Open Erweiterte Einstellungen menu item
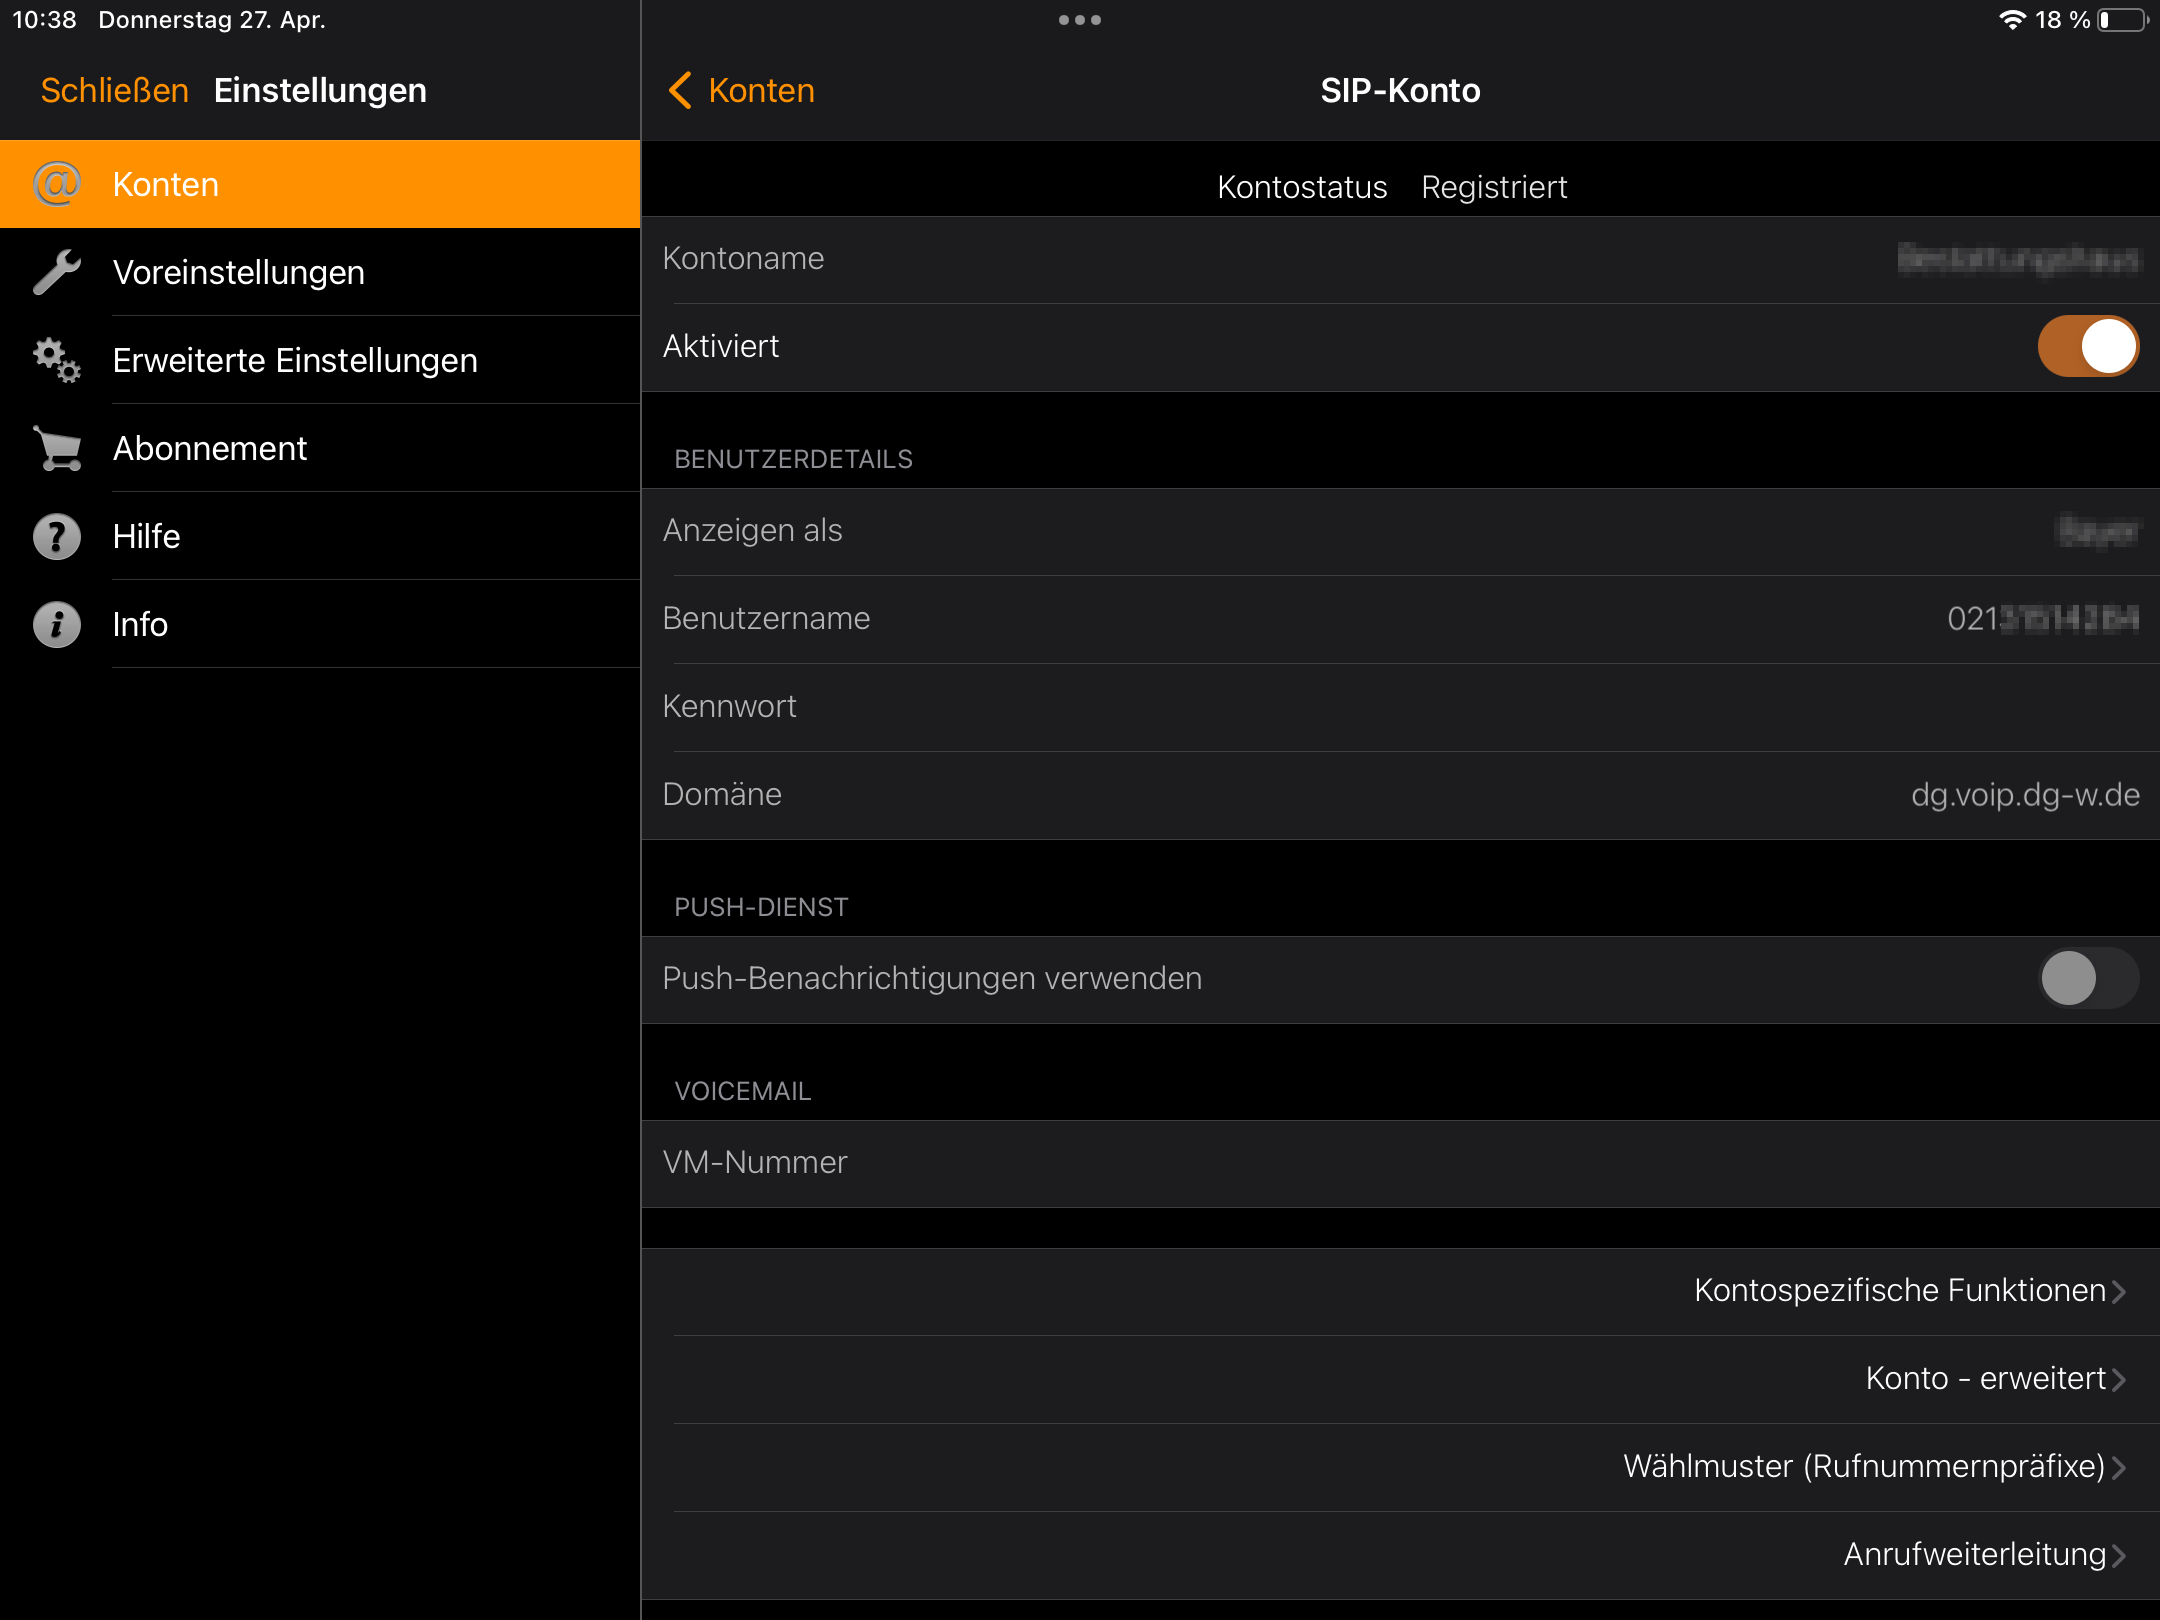2160x1620 pixels. (320, 360)
